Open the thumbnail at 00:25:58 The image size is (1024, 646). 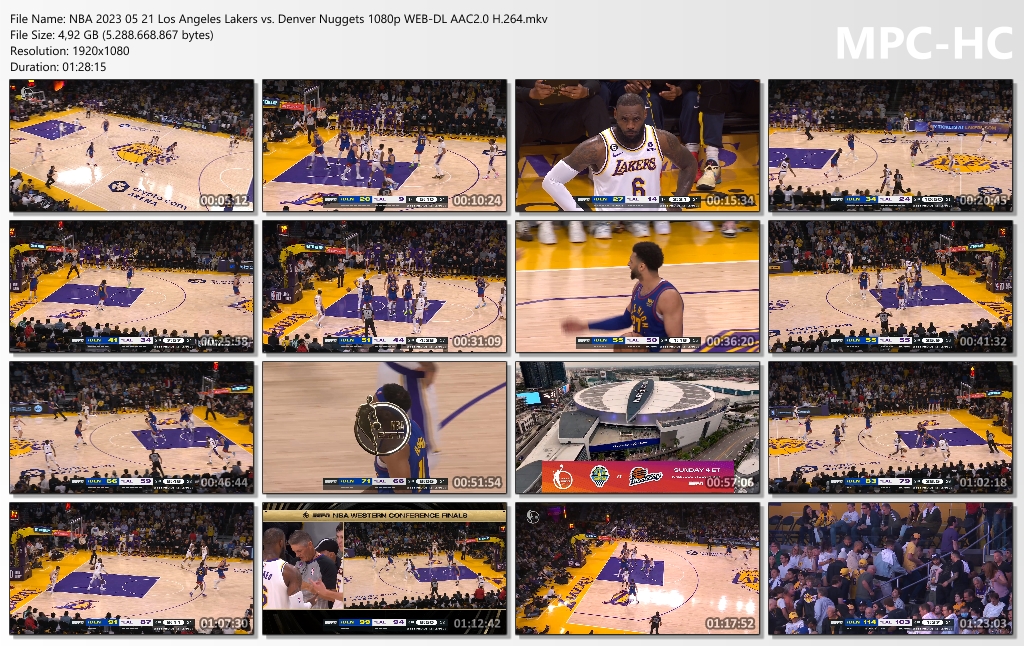coord(131,286)
